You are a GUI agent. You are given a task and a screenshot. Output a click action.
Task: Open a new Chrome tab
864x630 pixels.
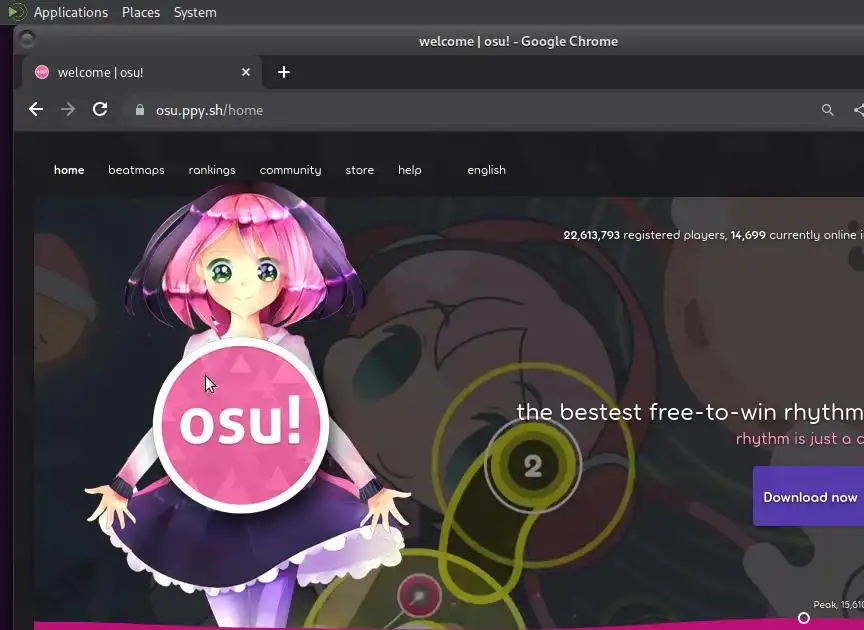point(284,72)
